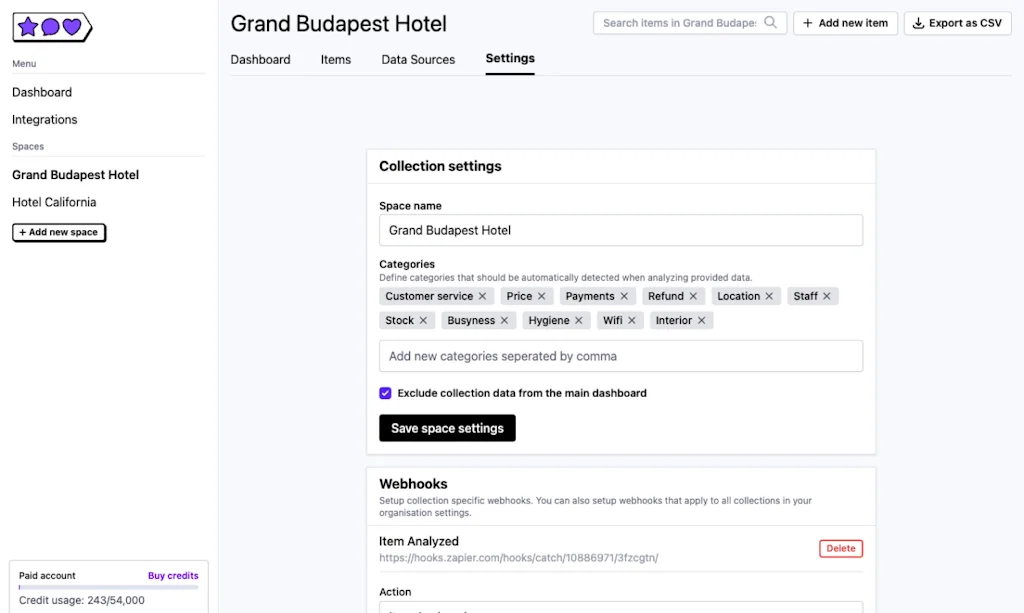Switch to the Data Sources tab

point(418,60)
